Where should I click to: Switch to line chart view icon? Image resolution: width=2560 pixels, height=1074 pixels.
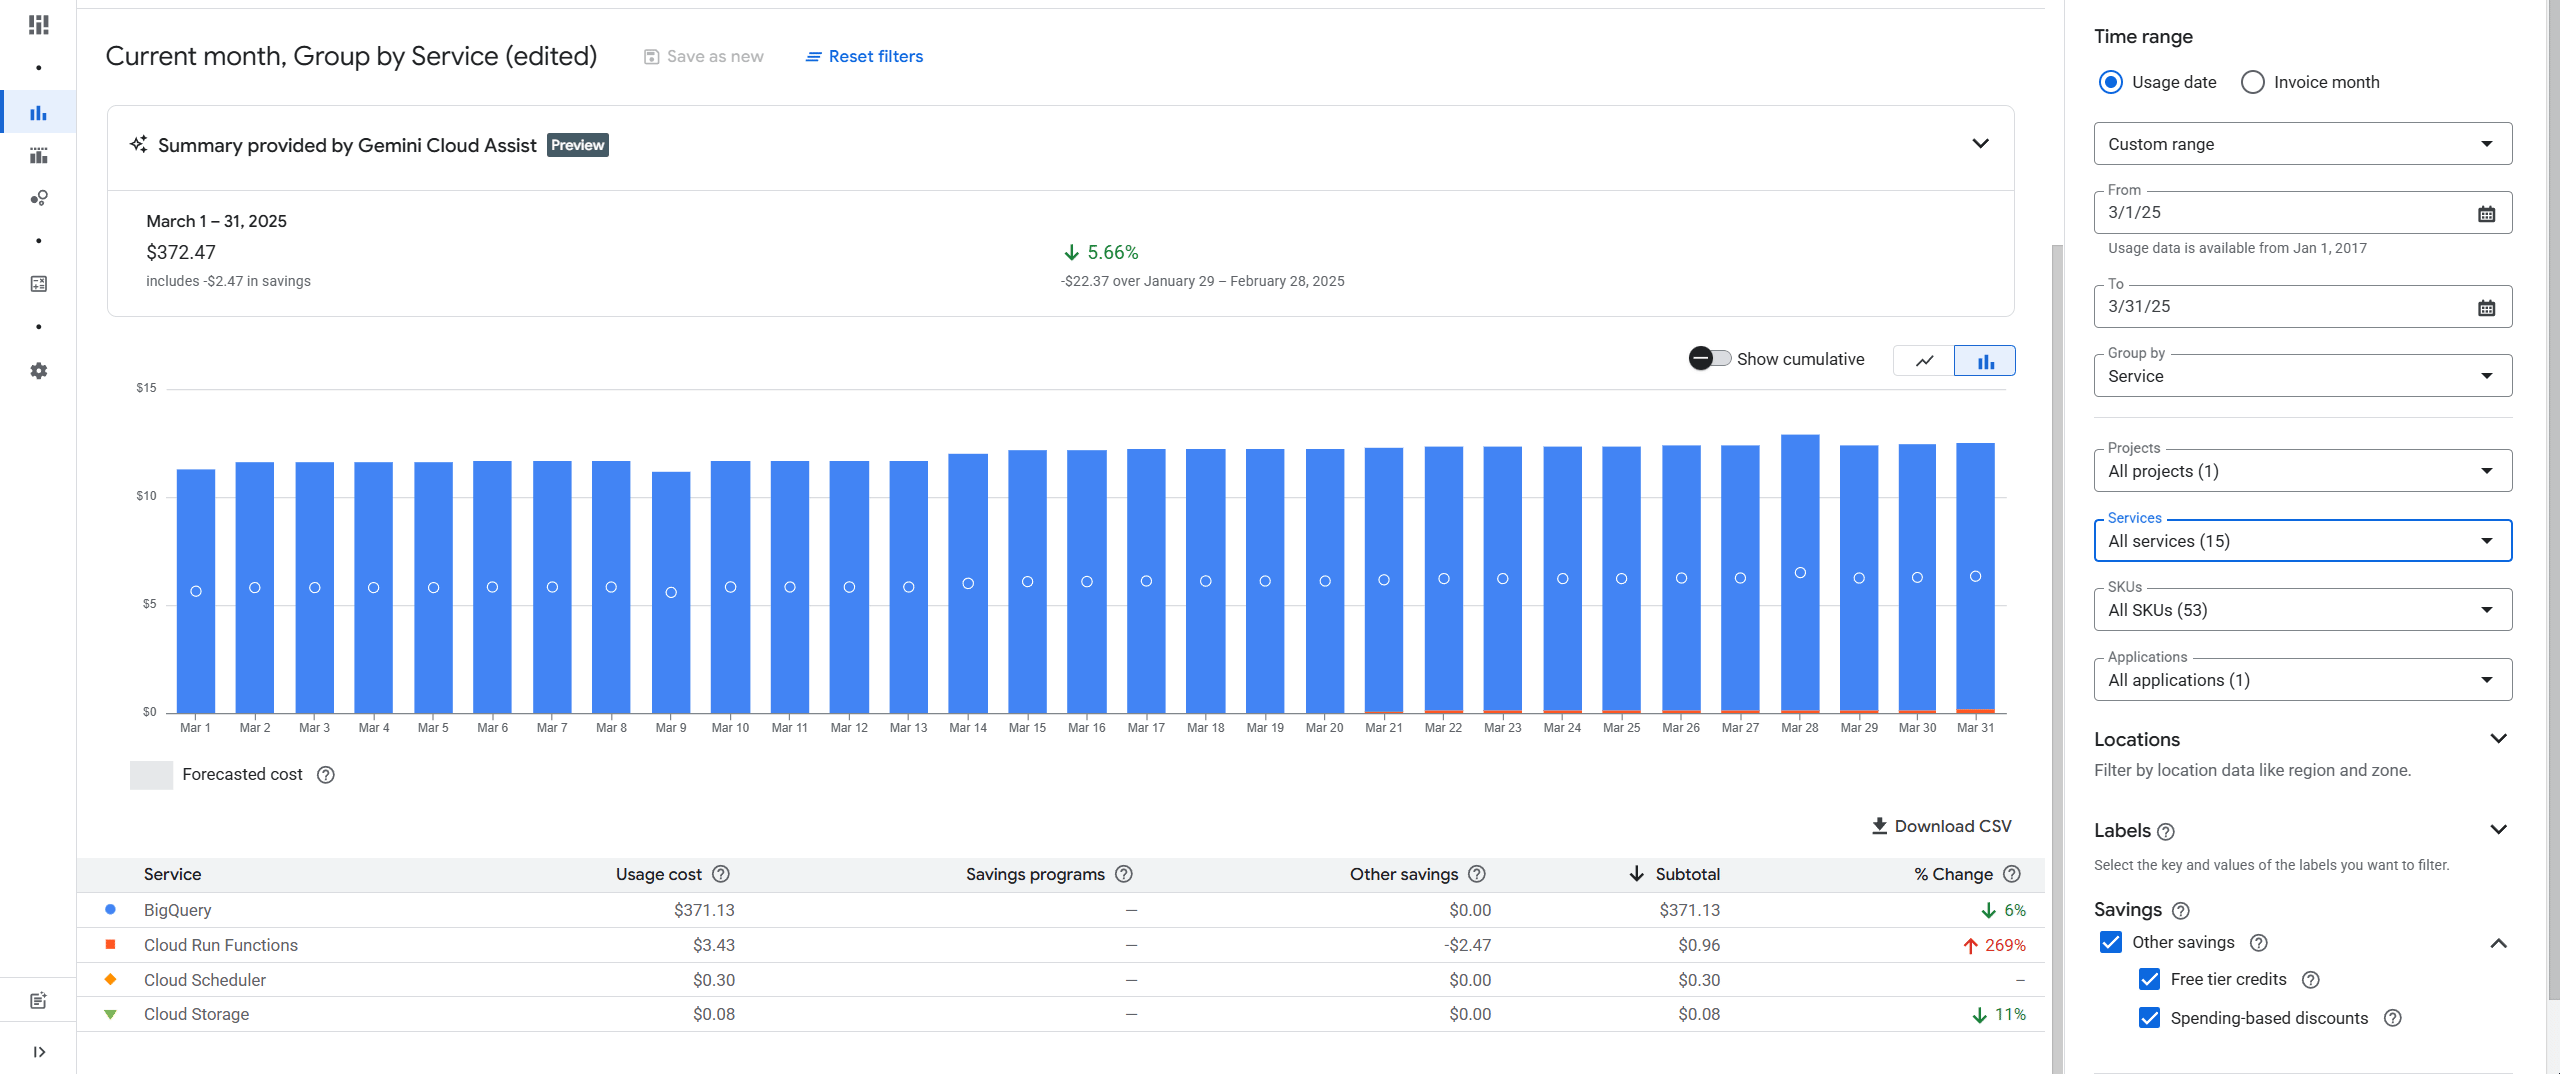1924,360
